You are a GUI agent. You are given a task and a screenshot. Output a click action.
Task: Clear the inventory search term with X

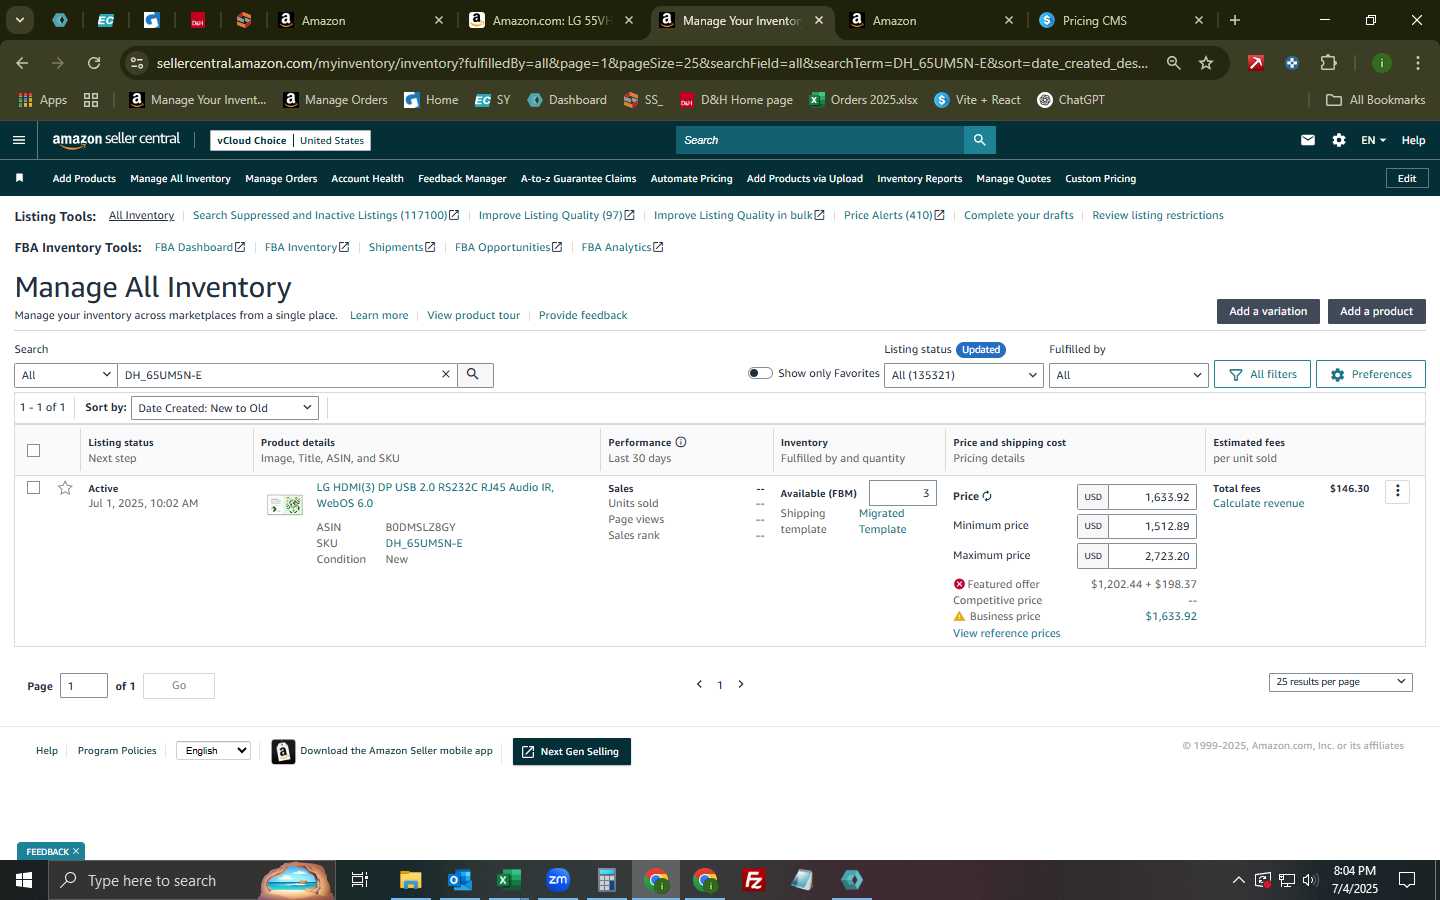(446, 374)
